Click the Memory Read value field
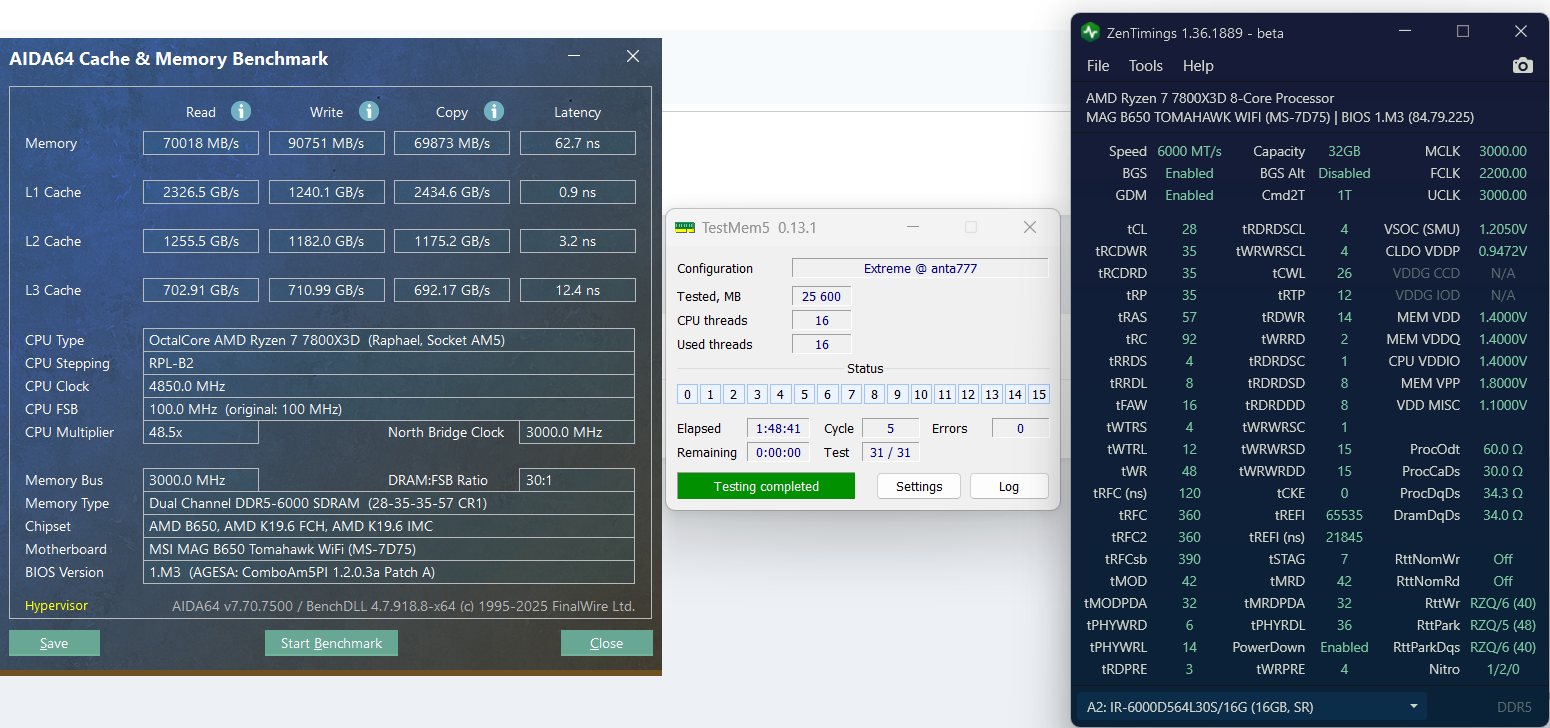Viewport: 1550px width, 728px height. (200, 143)
